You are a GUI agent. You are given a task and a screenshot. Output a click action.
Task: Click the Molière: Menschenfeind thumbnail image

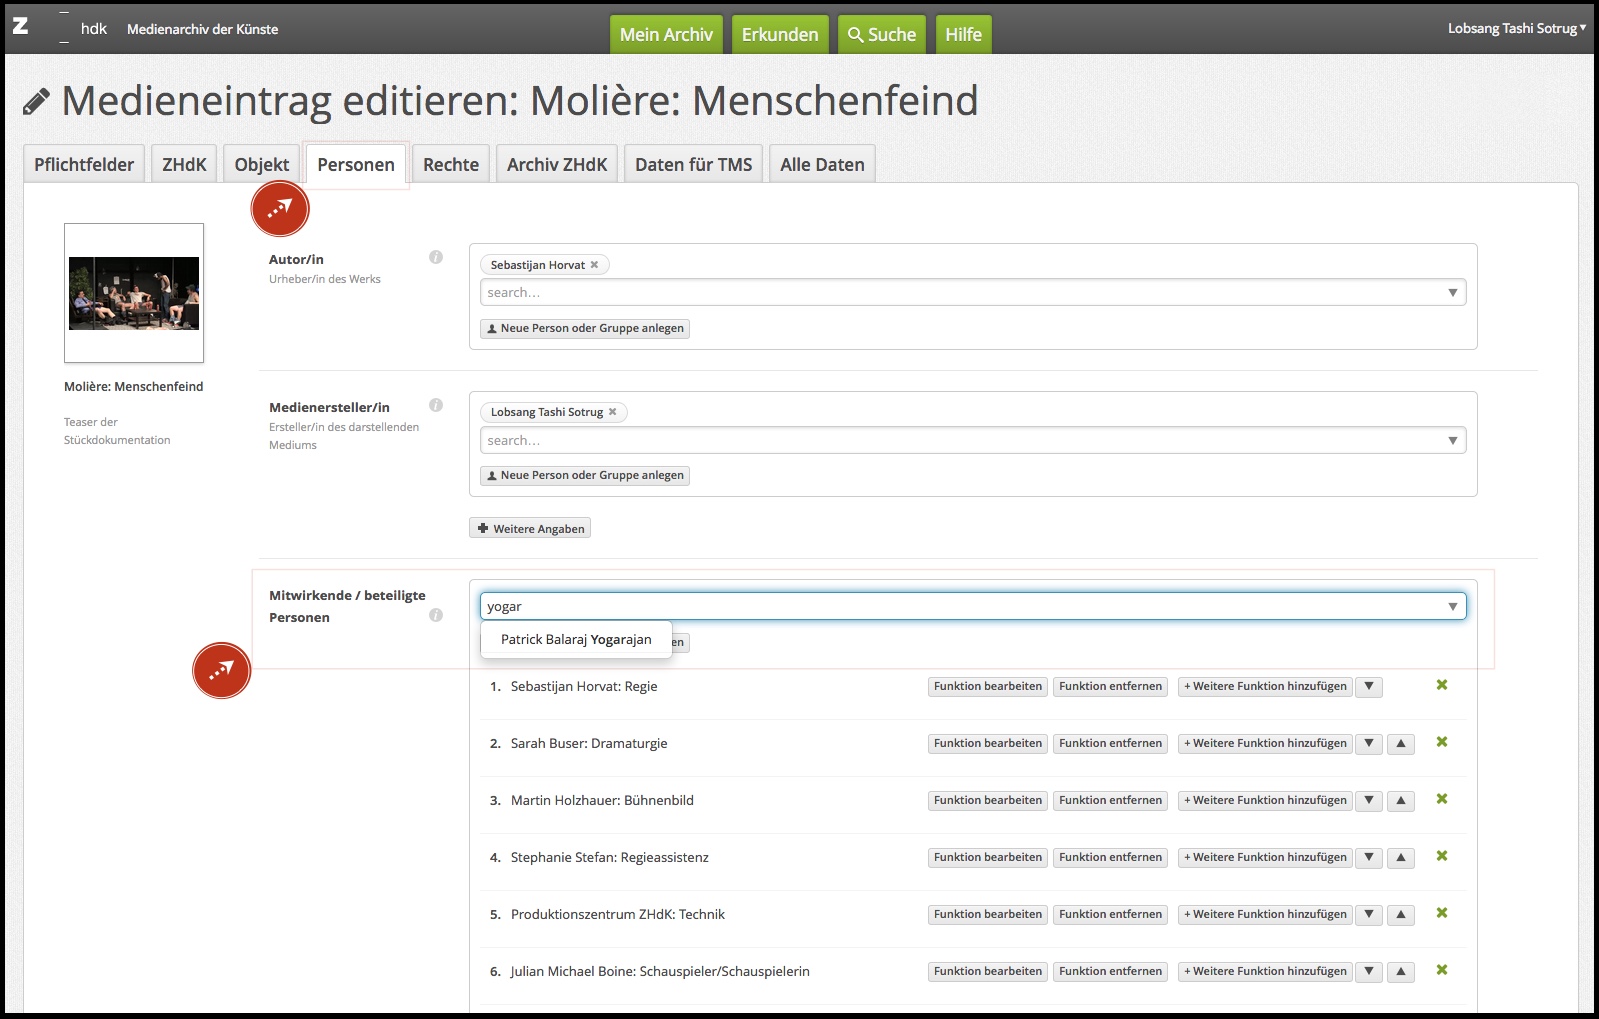click(x=134, y=293)
